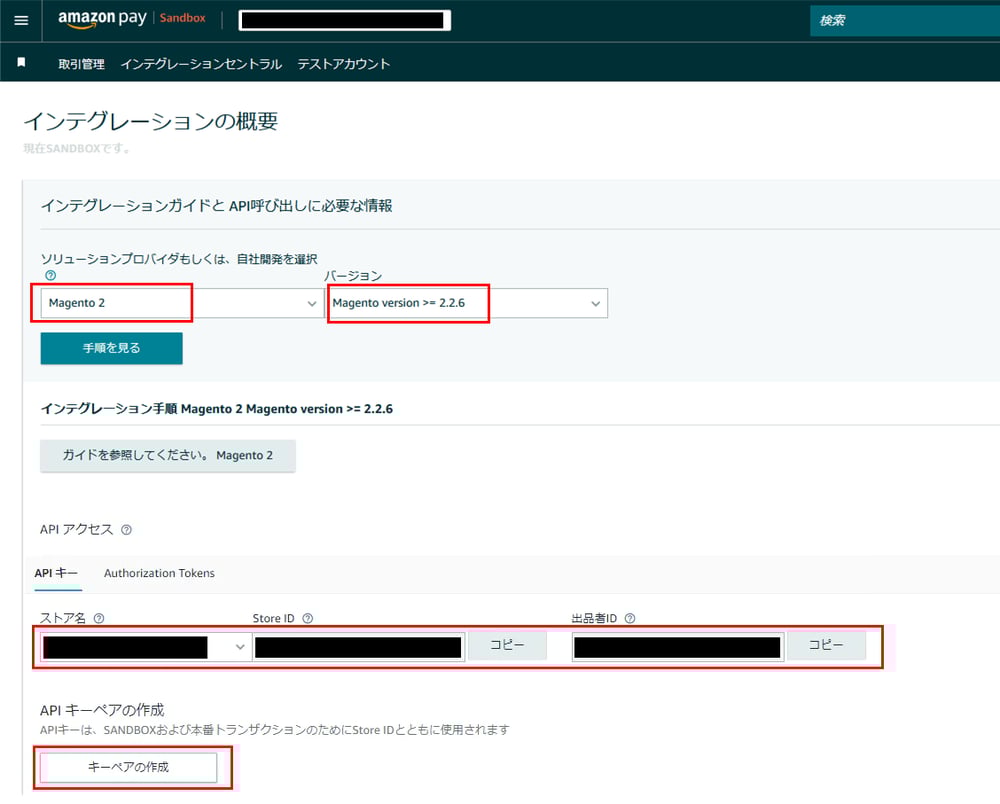Open help icon next to ストア名
Image resolution: width=1000 pixels, height=804 pixels.
tap(99, 618)
